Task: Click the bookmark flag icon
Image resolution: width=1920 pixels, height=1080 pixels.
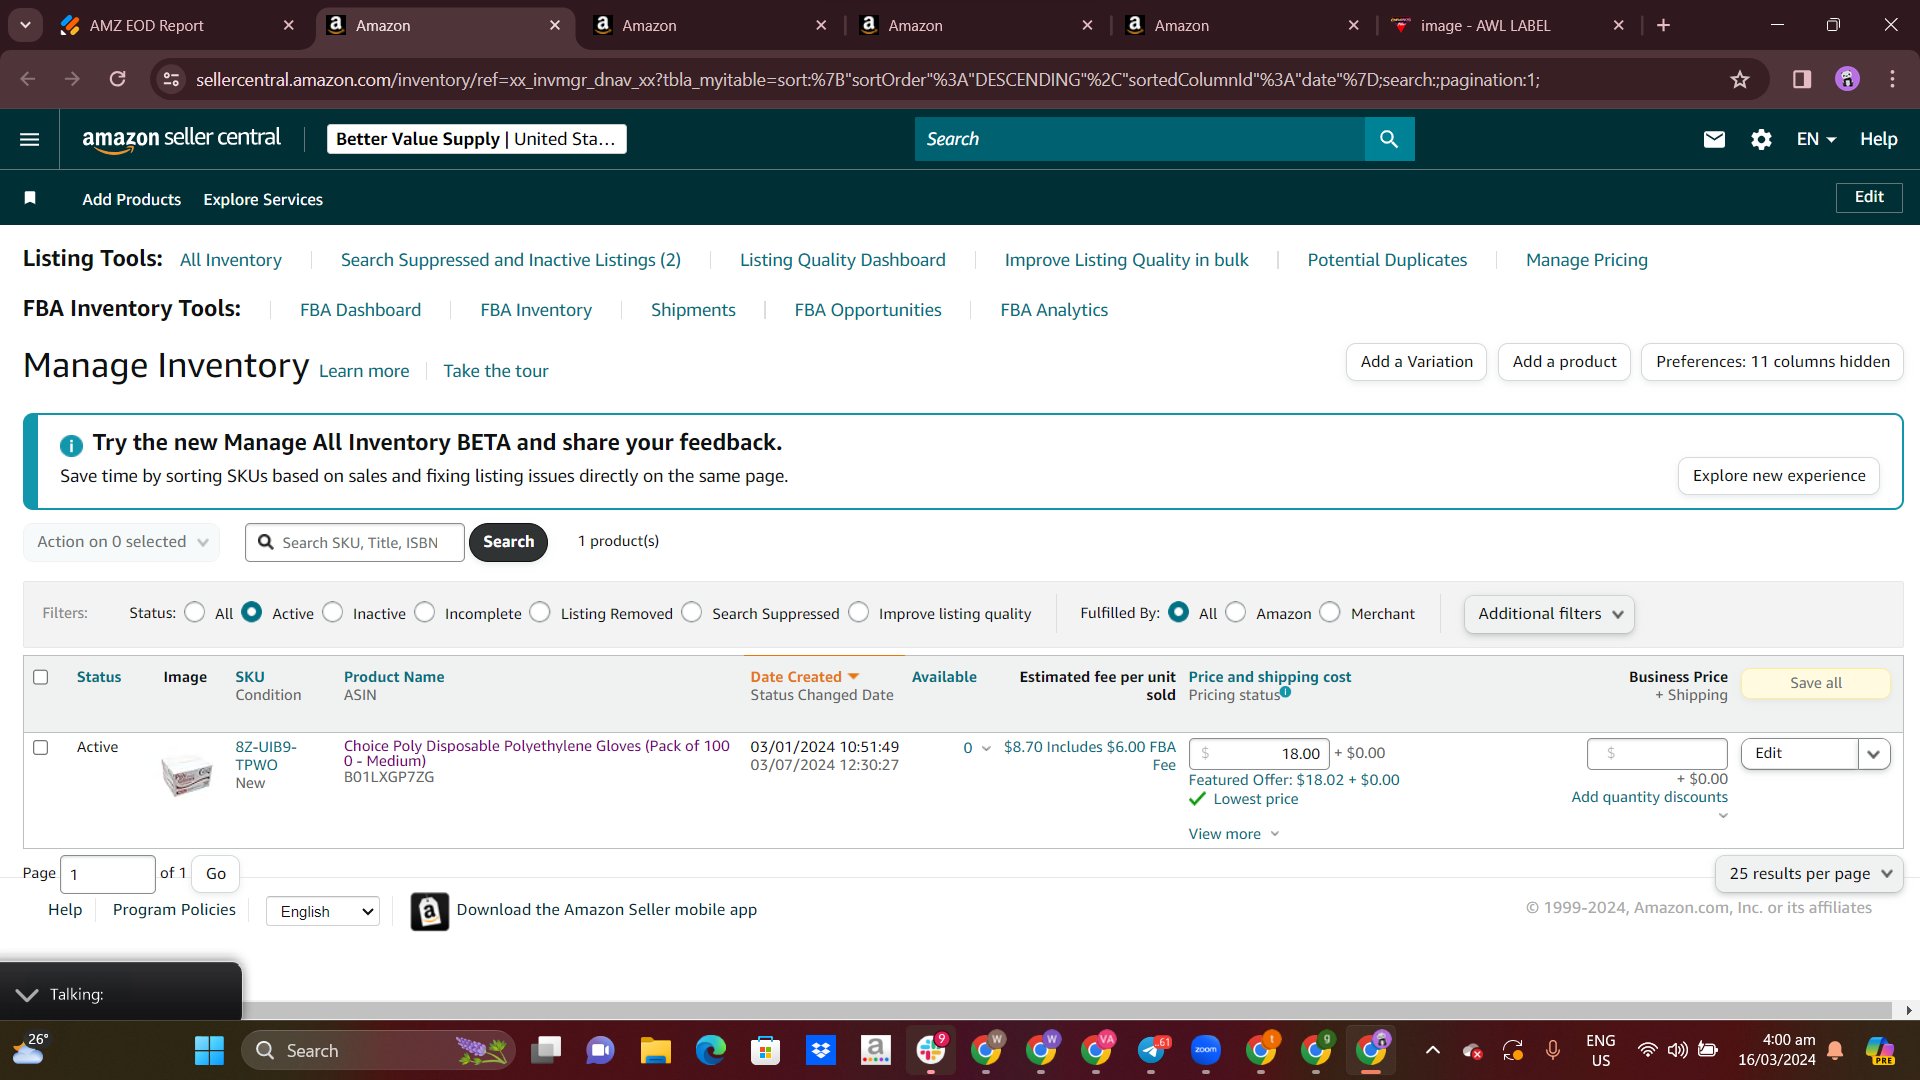Action: pos(30,198)
